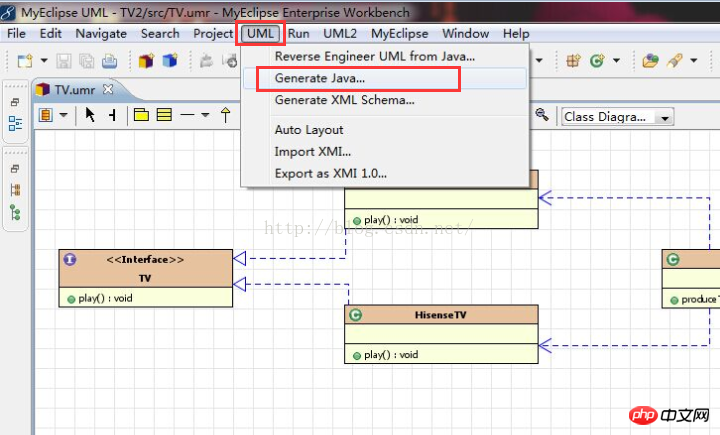Choose Import XMI... entry

coord(385,152)
